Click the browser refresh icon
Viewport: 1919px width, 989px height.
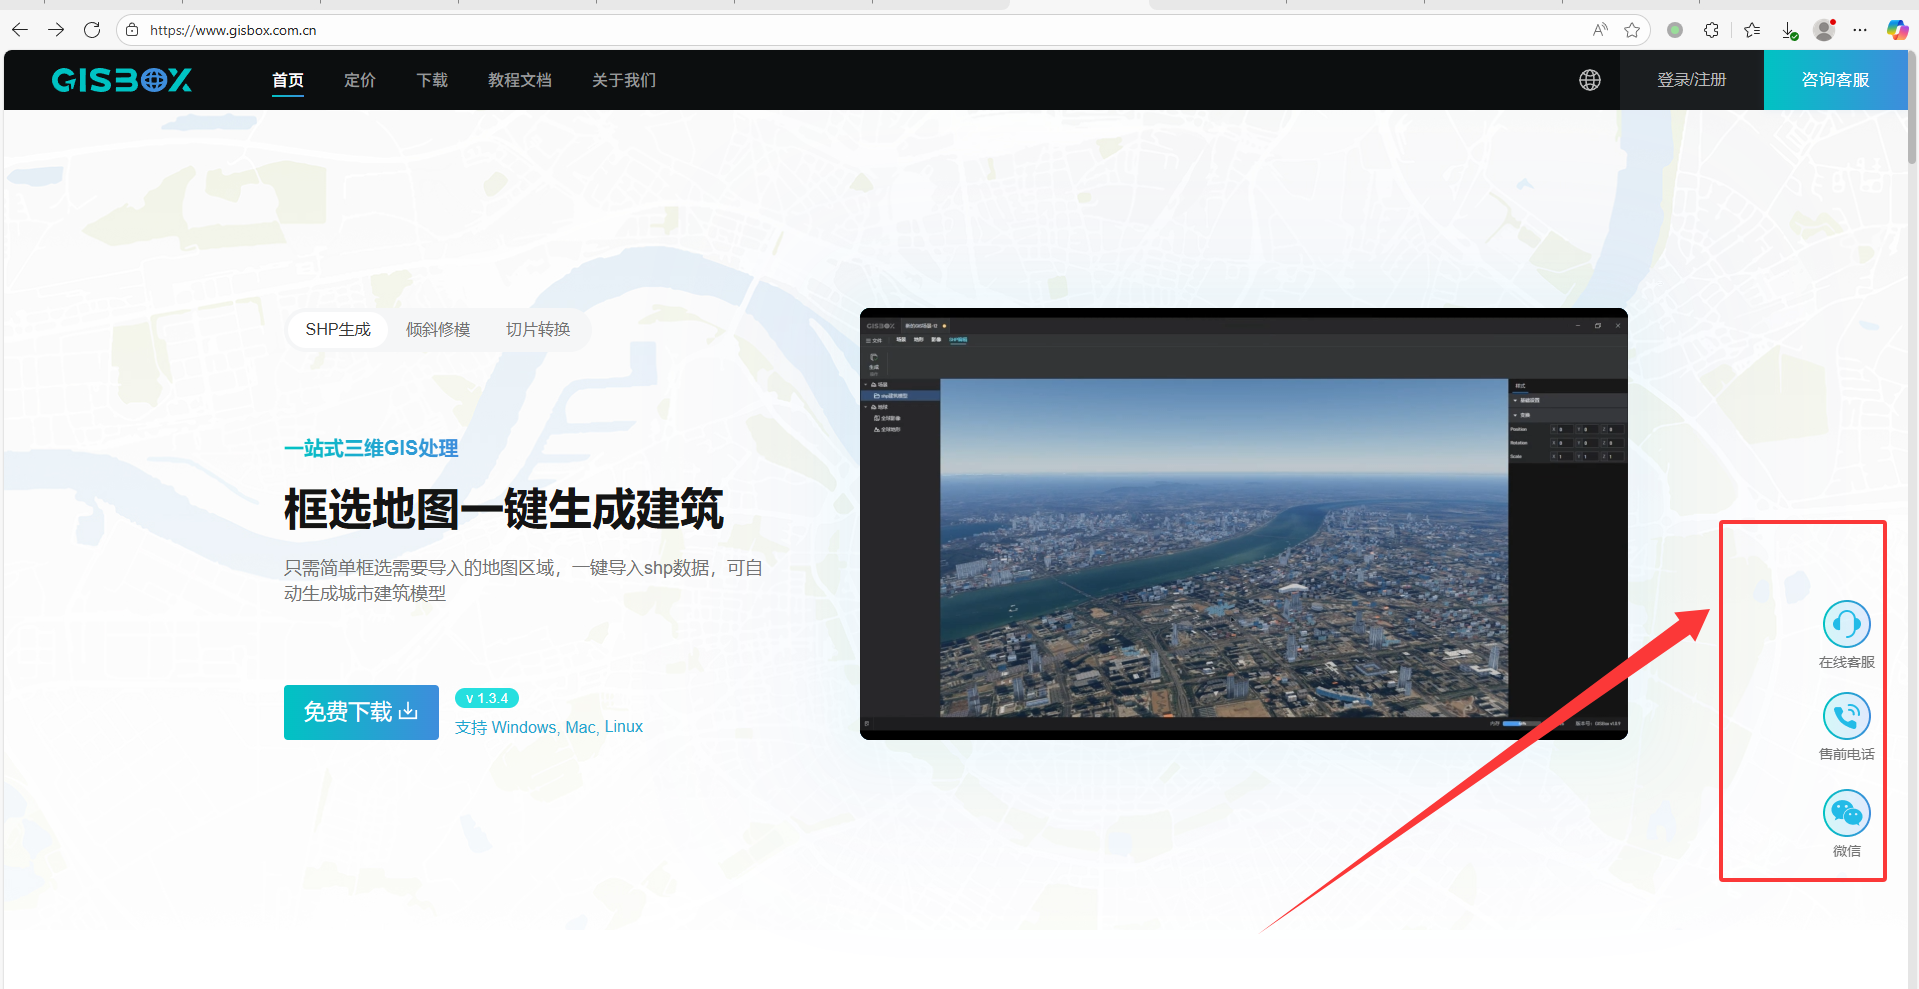point(92,30)
